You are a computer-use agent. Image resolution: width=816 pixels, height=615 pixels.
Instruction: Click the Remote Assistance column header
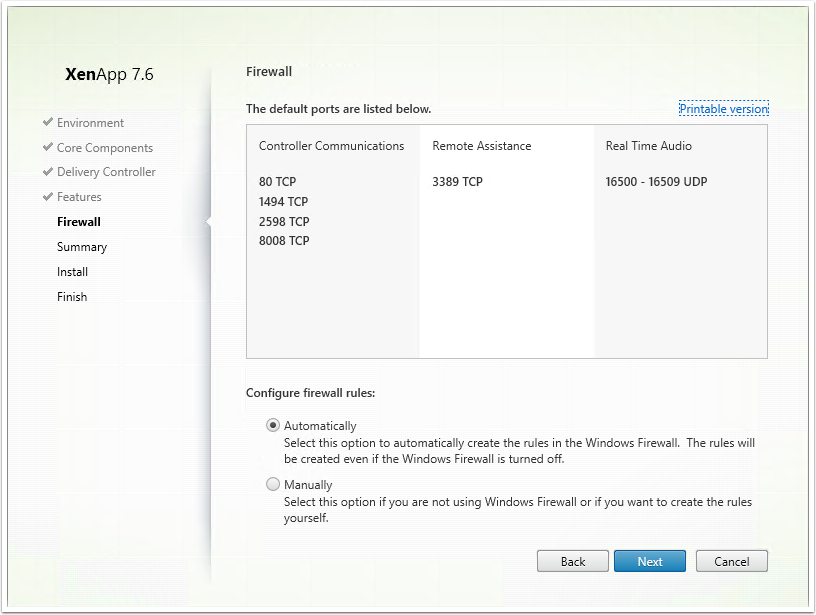[x=481, y=146]
